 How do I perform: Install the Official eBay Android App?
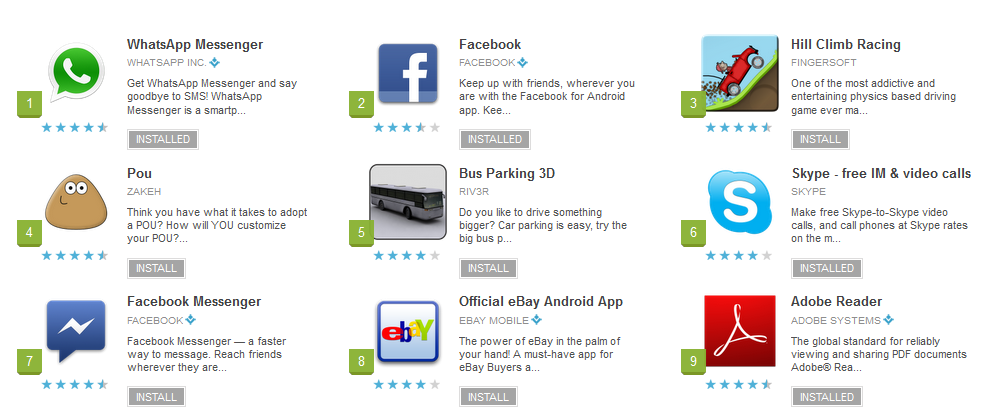(488, 397)
